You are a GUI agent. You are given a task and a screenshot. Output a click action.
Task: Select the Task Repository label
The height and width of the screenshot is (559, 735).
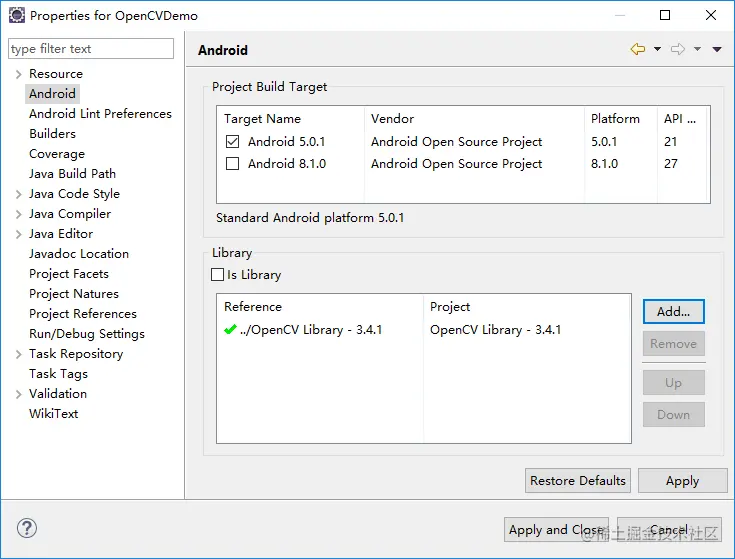coord(76,354)
